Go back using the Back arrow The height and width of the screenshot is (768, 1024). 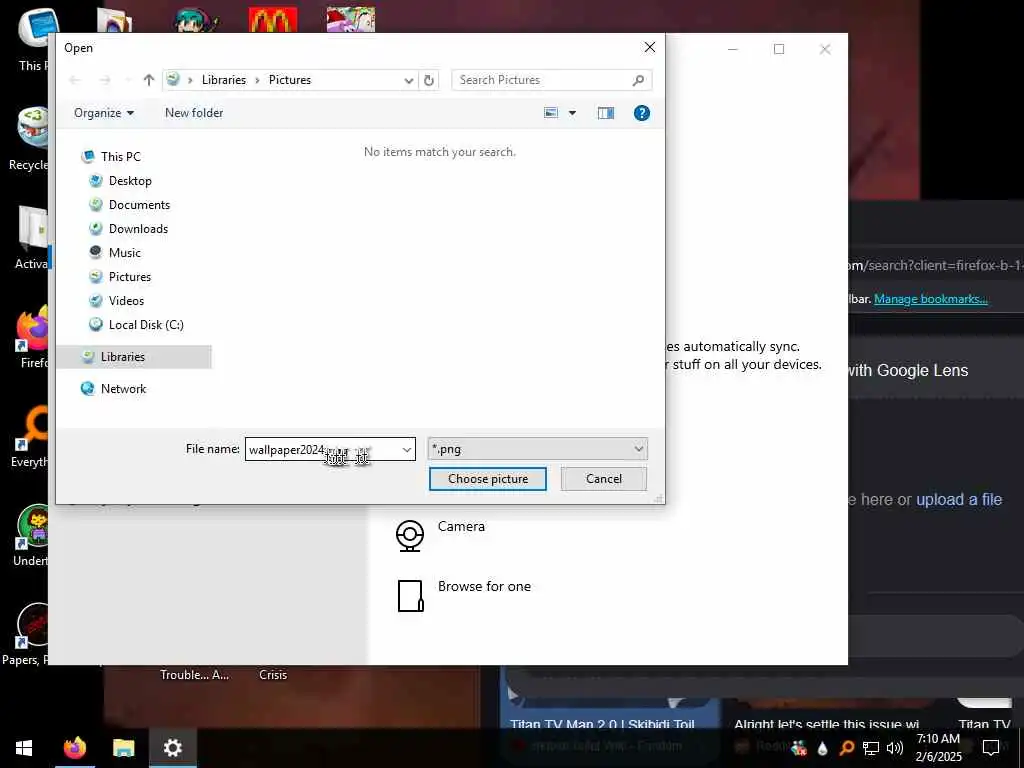coord(74,80)
